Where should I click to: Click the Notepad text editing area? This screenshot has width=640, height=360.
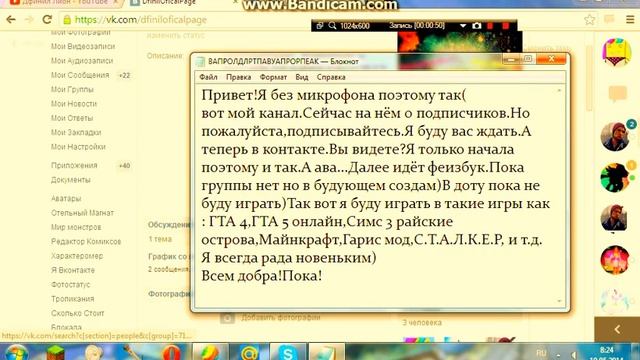375,195
